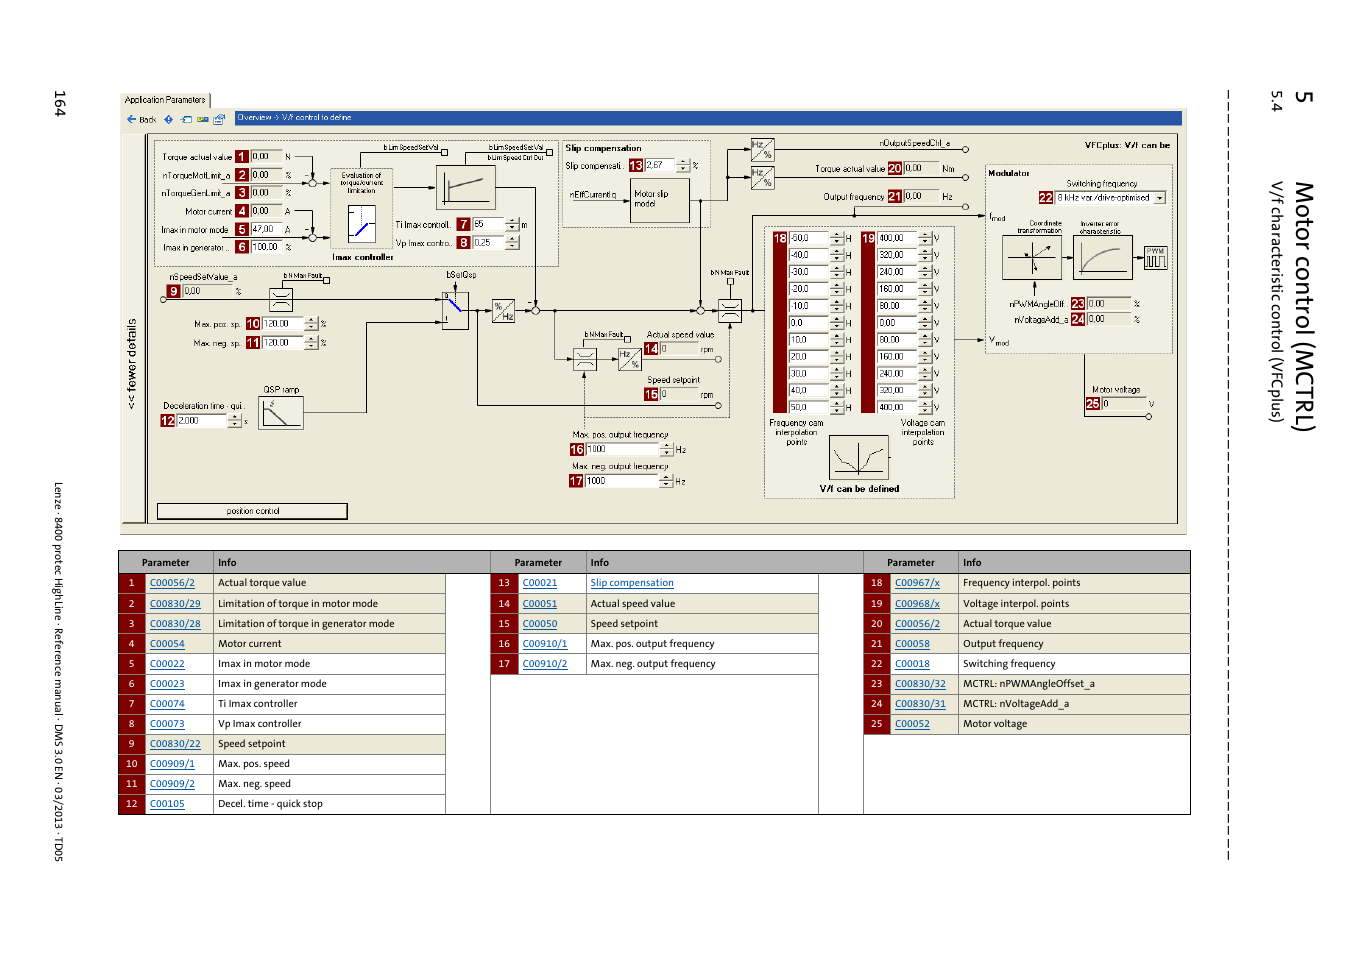Open the Inverter error characteristic block
Screen dimensions: 1350x954
click(x=1102, y=258)
